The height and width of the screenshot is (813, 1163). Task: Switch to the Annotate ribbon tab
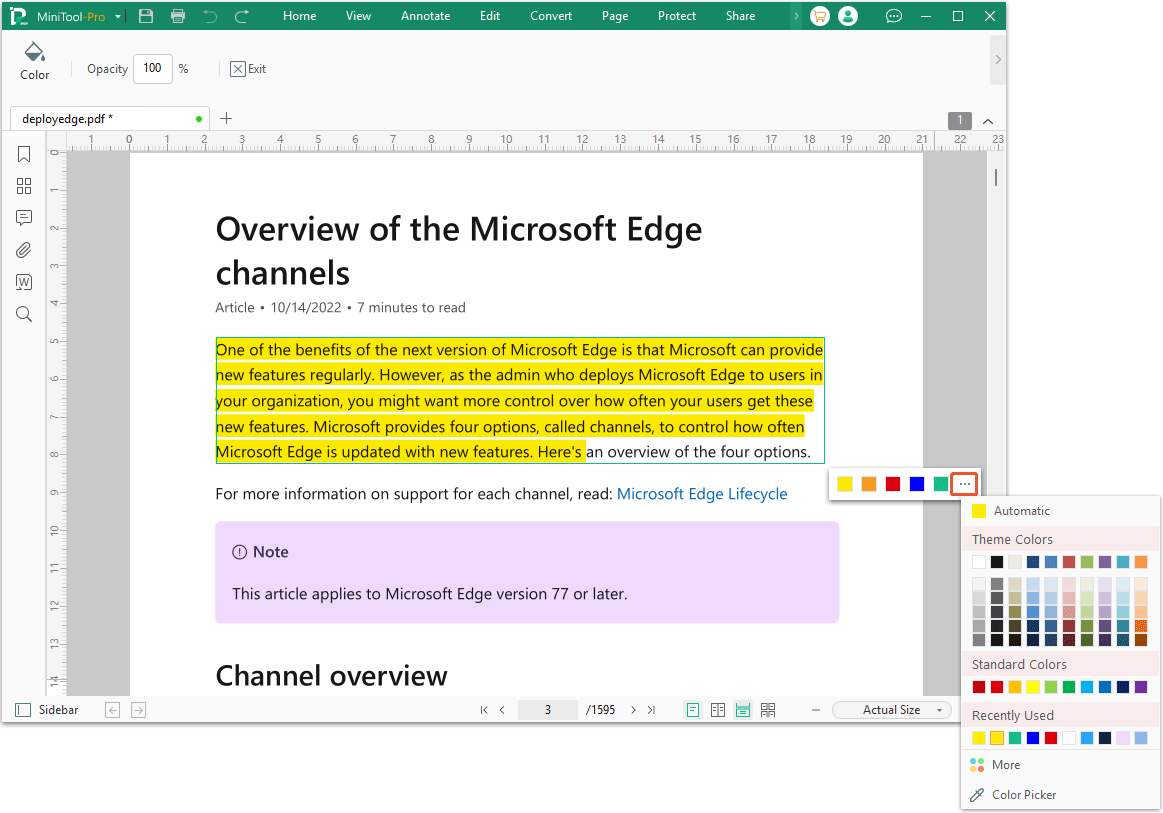pos(425,15)
